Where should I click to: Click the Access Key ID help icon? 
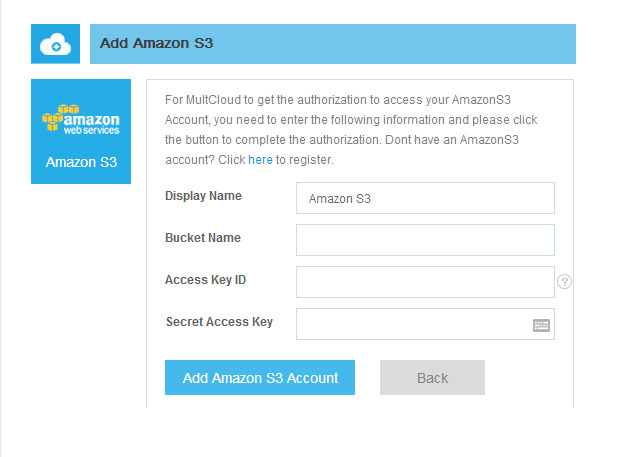click(x=565, y=282)
